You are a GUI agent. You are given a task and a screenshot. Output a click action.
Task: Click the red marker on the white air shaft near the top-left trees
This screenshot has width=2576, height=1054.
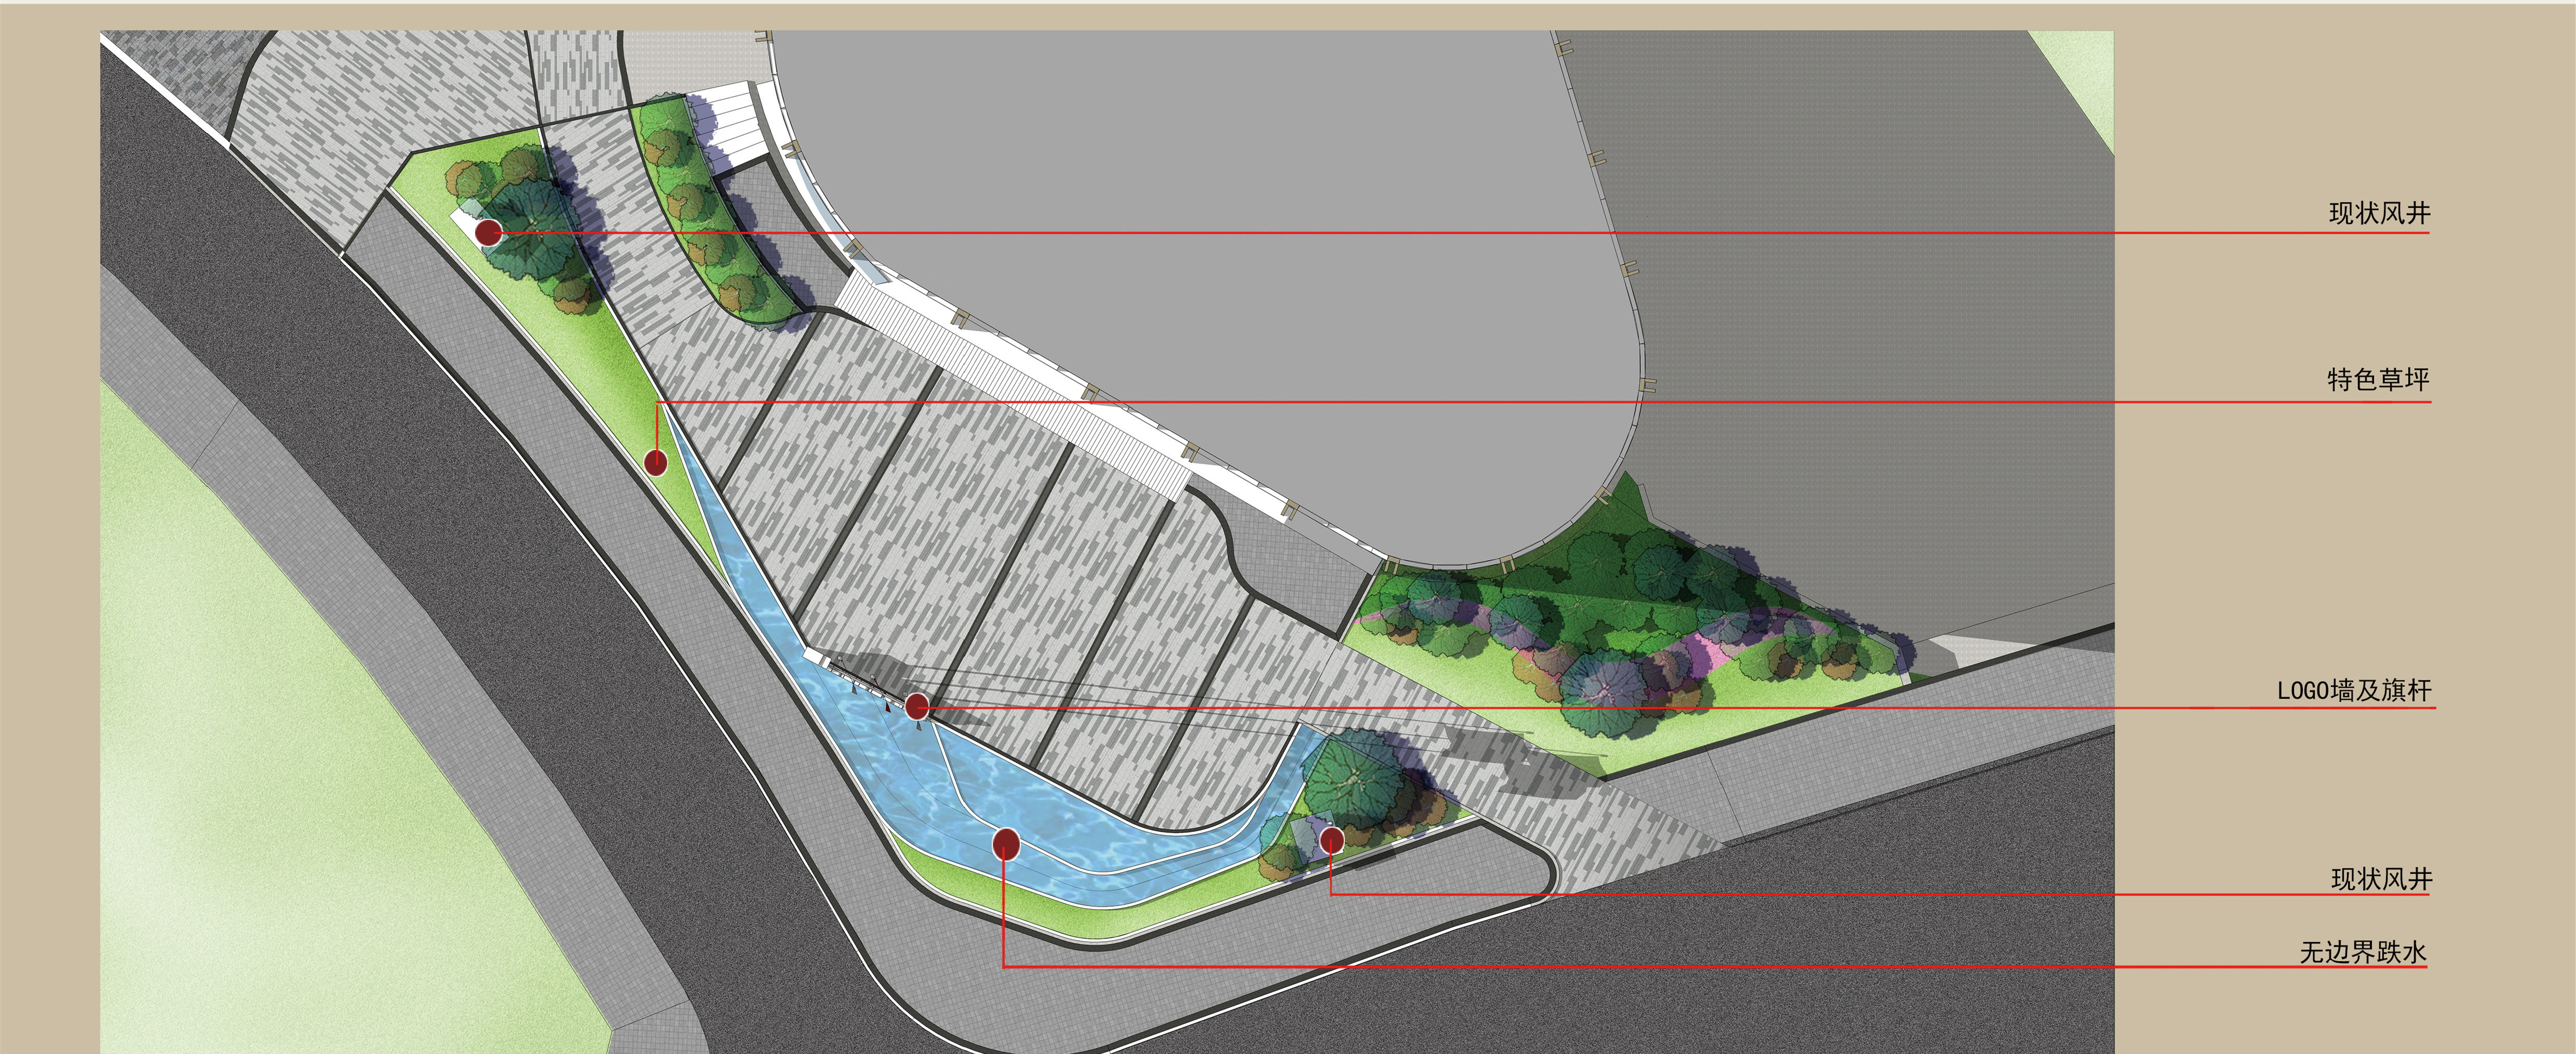pyautogui.click(x=488, y=233)
